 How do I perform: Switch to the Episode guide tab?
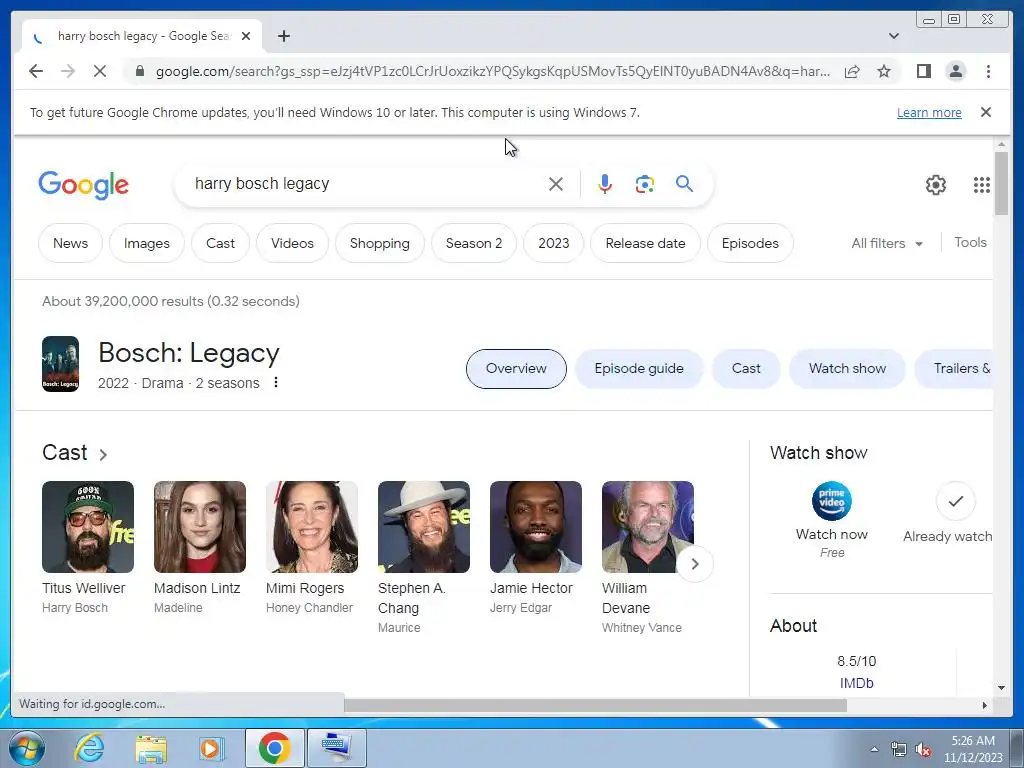tap(639, 368)
